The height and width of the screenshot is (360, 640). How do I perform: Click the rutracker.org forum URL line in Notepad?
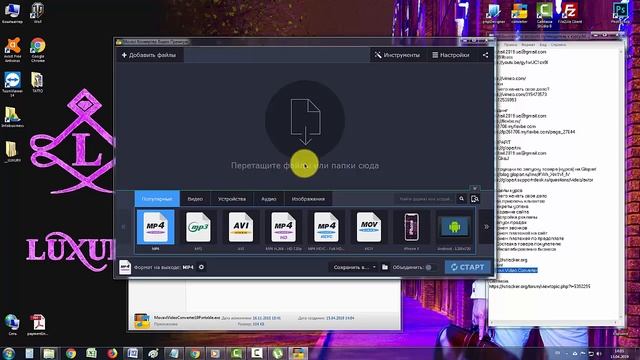coord(540,287)
